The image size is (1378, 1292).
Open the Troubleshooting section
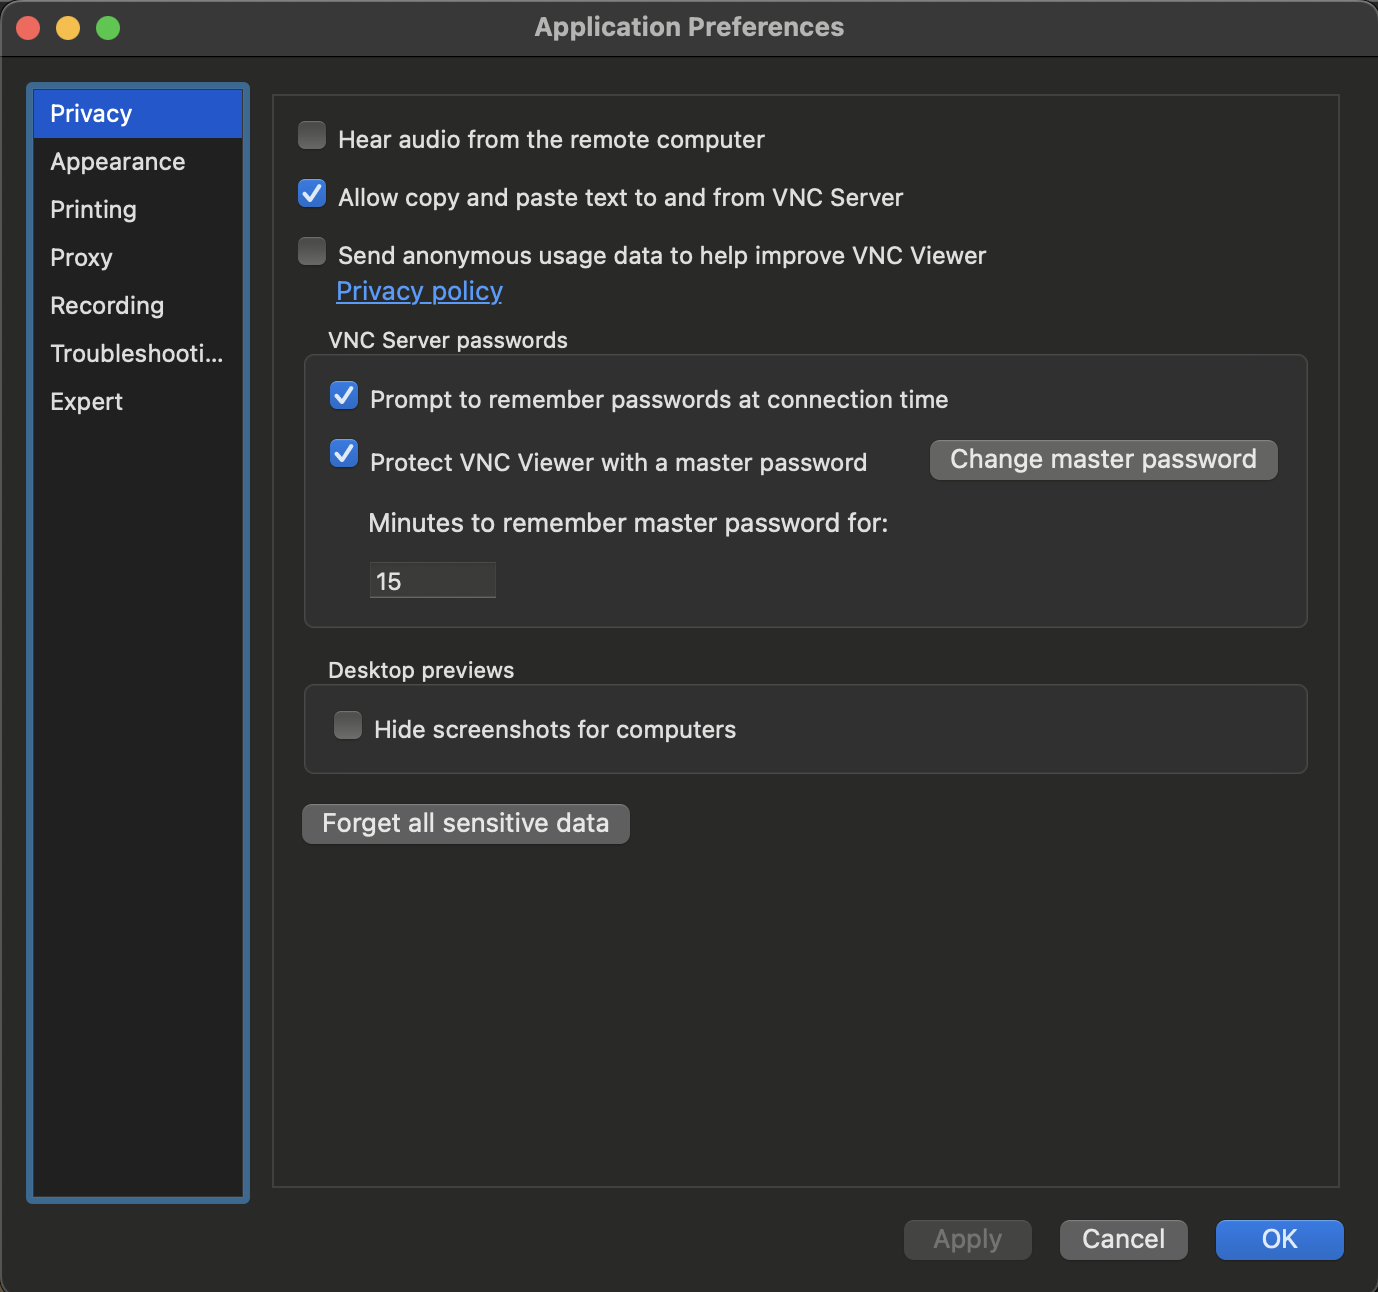pyautogui.click(x=138, y=354)
